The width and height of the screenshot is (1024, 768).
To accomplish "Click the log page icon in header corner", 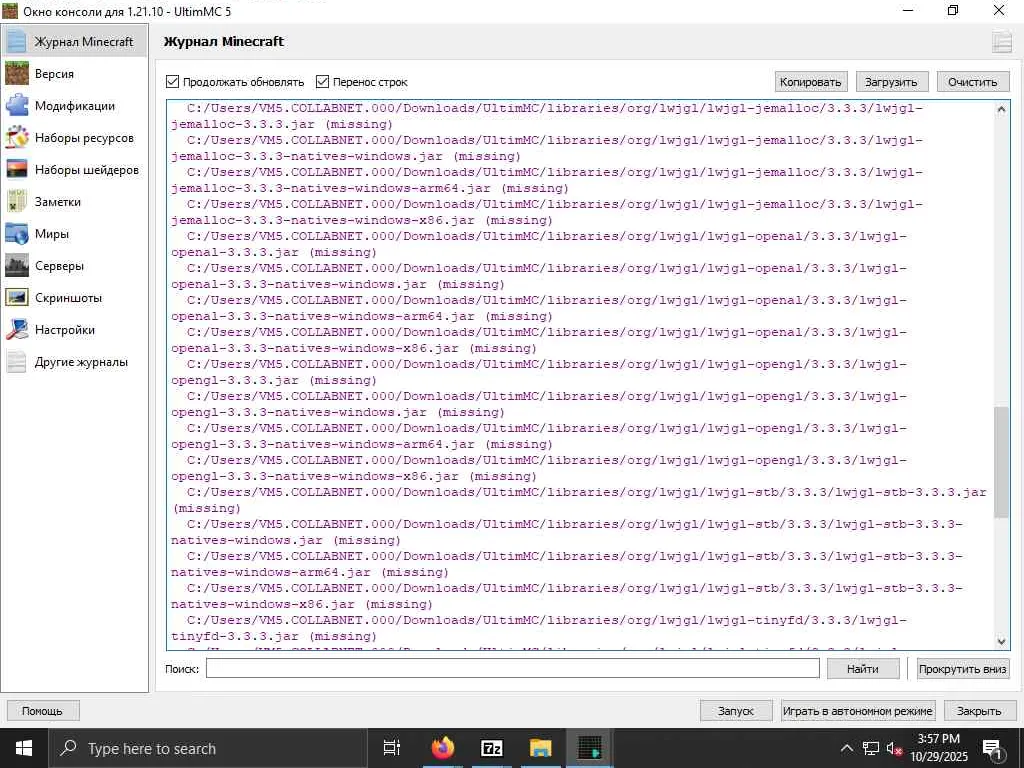I will [1001, 41].
